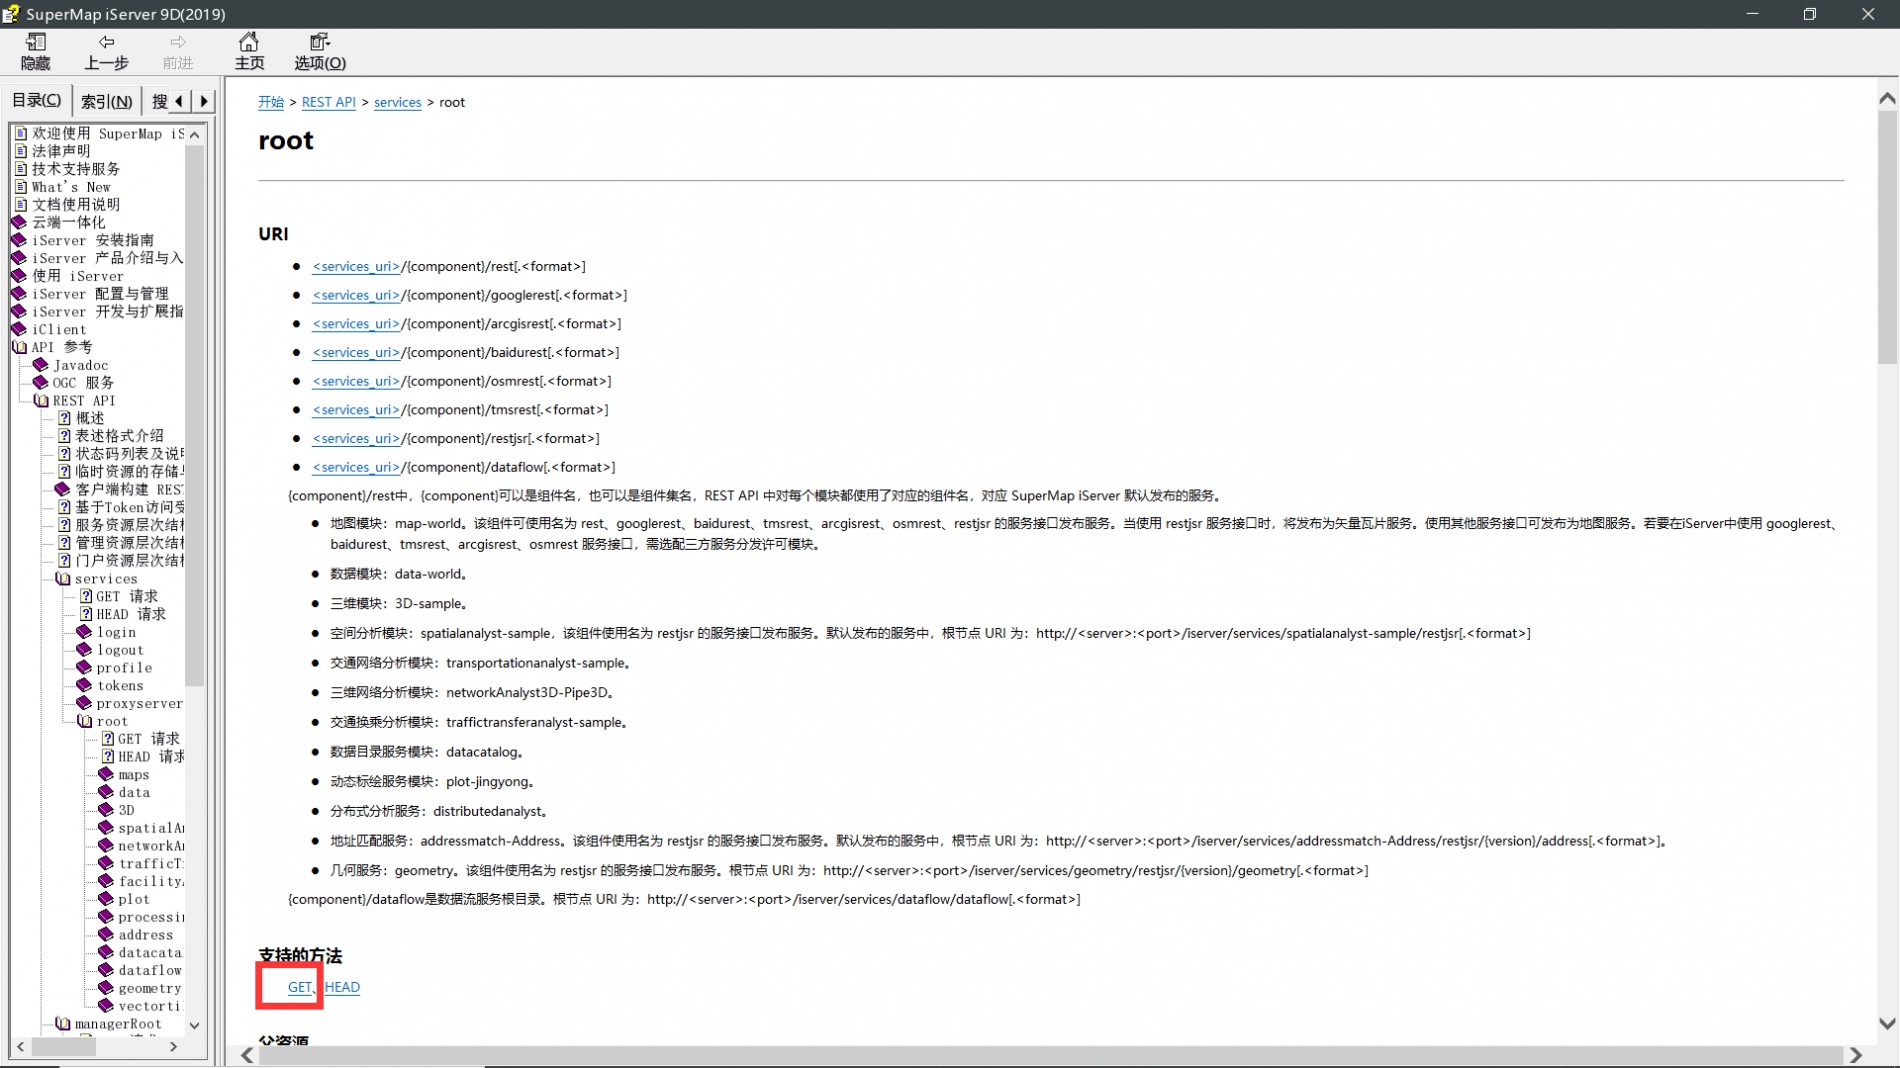The height and width of the screenshot is (1068, 1900).
Task: Open the 概述 help topic
Action: coord(89,418)
